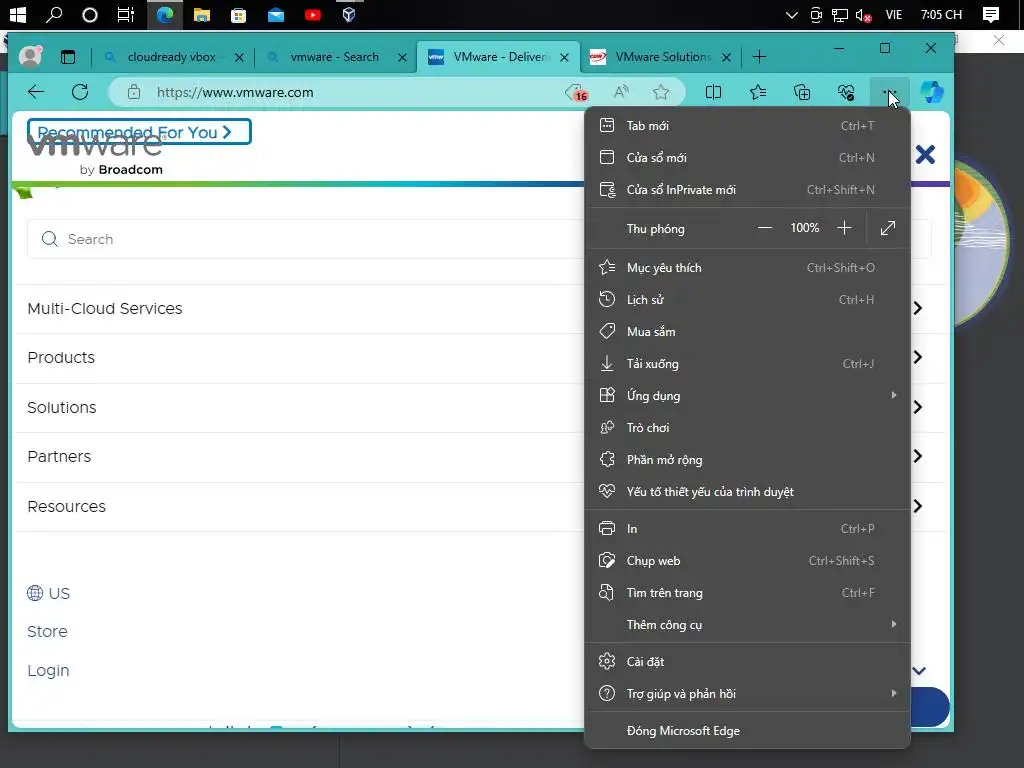Add page to favorites with the star icon

[661, 92]
